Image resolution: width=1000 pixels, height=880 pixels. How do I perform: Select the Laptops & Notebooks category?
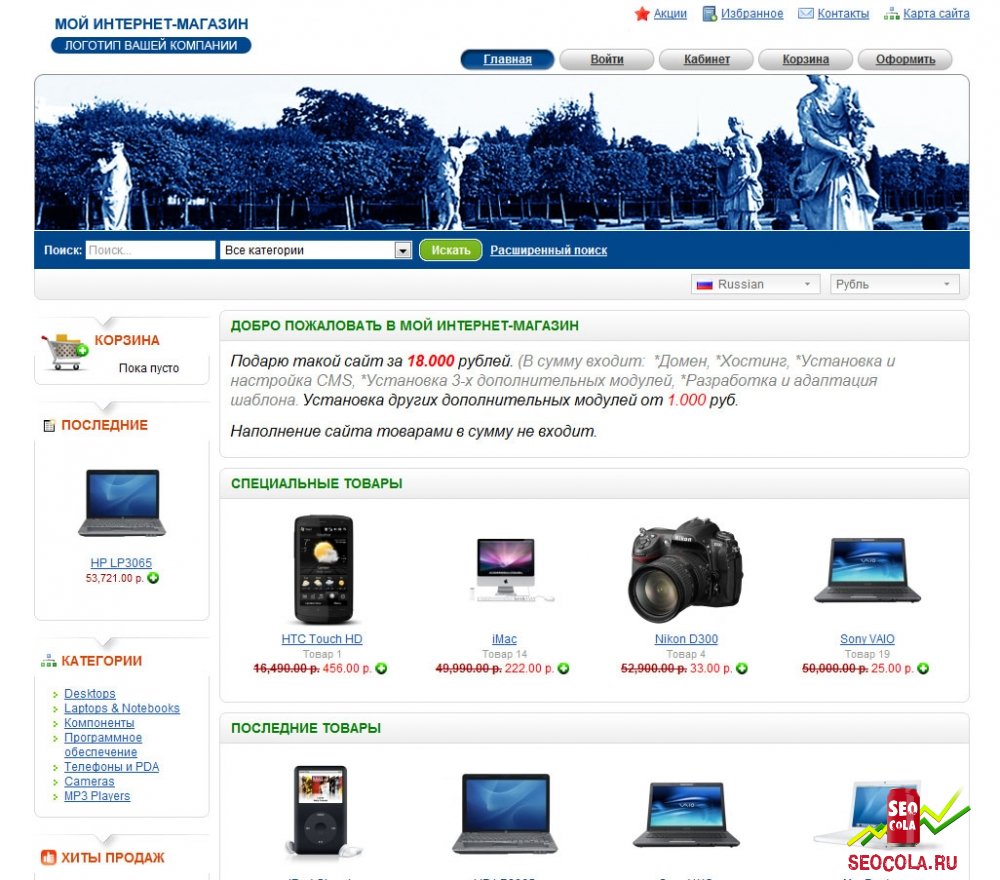(x=122, y=708)
